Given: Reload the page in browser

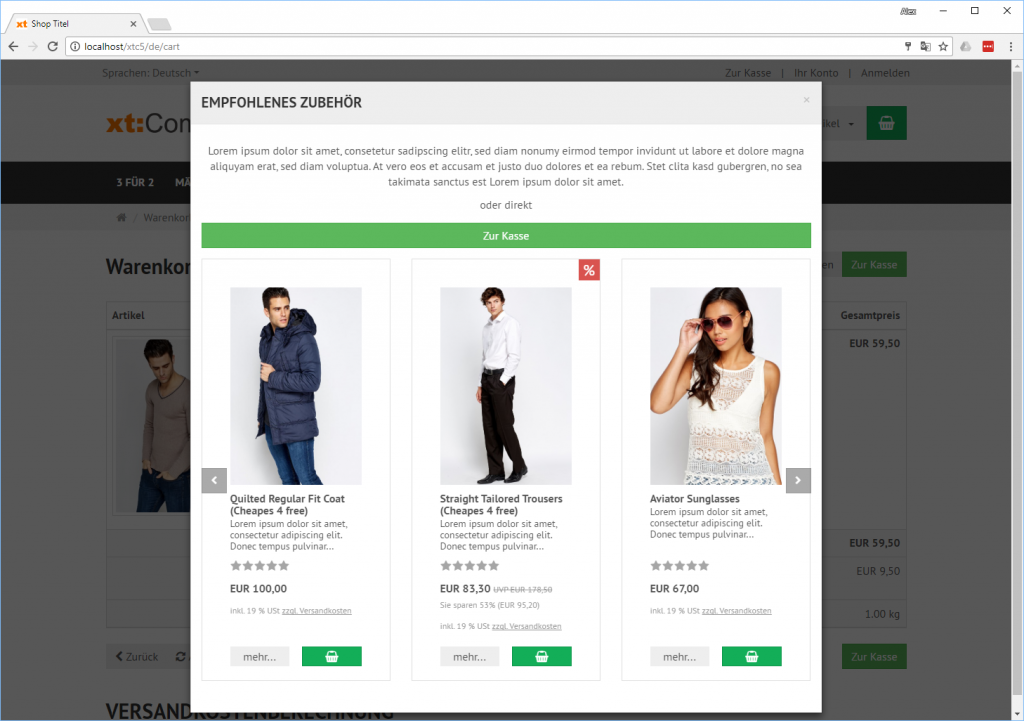Looking at the screenshot, I should pos(53,46).
